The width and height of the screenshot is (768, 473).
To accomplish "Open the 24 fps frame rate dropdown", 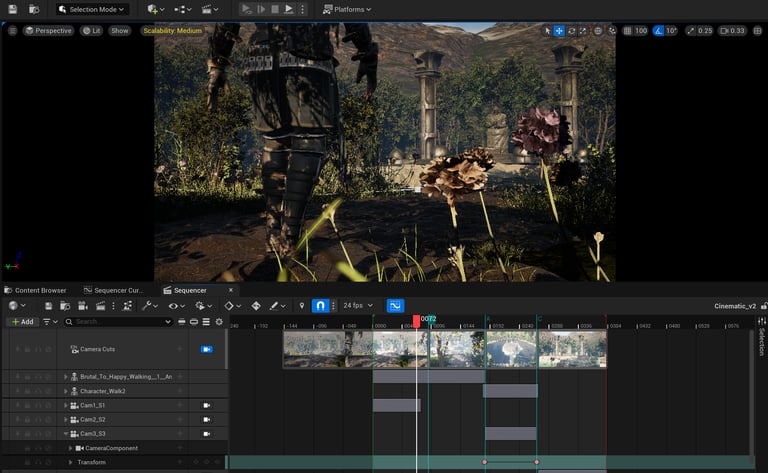I will [x=357, y=305].
